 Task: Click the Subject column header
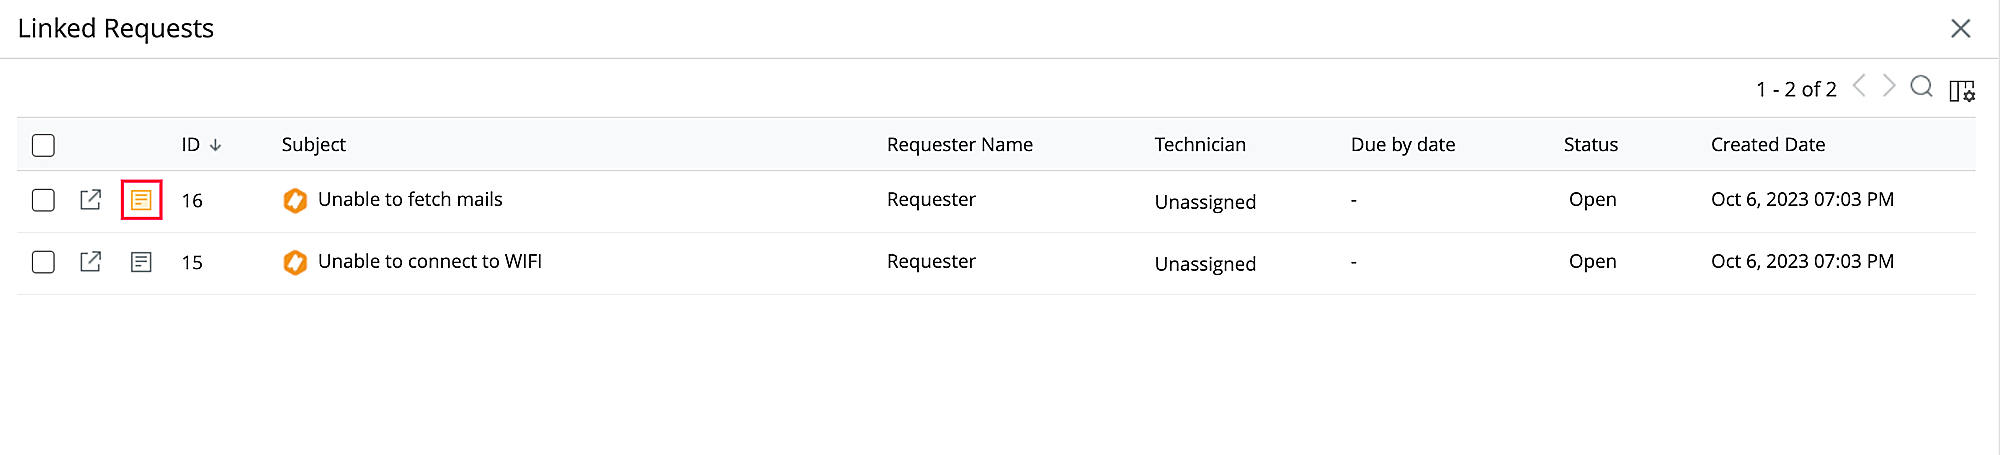(313, 144)
